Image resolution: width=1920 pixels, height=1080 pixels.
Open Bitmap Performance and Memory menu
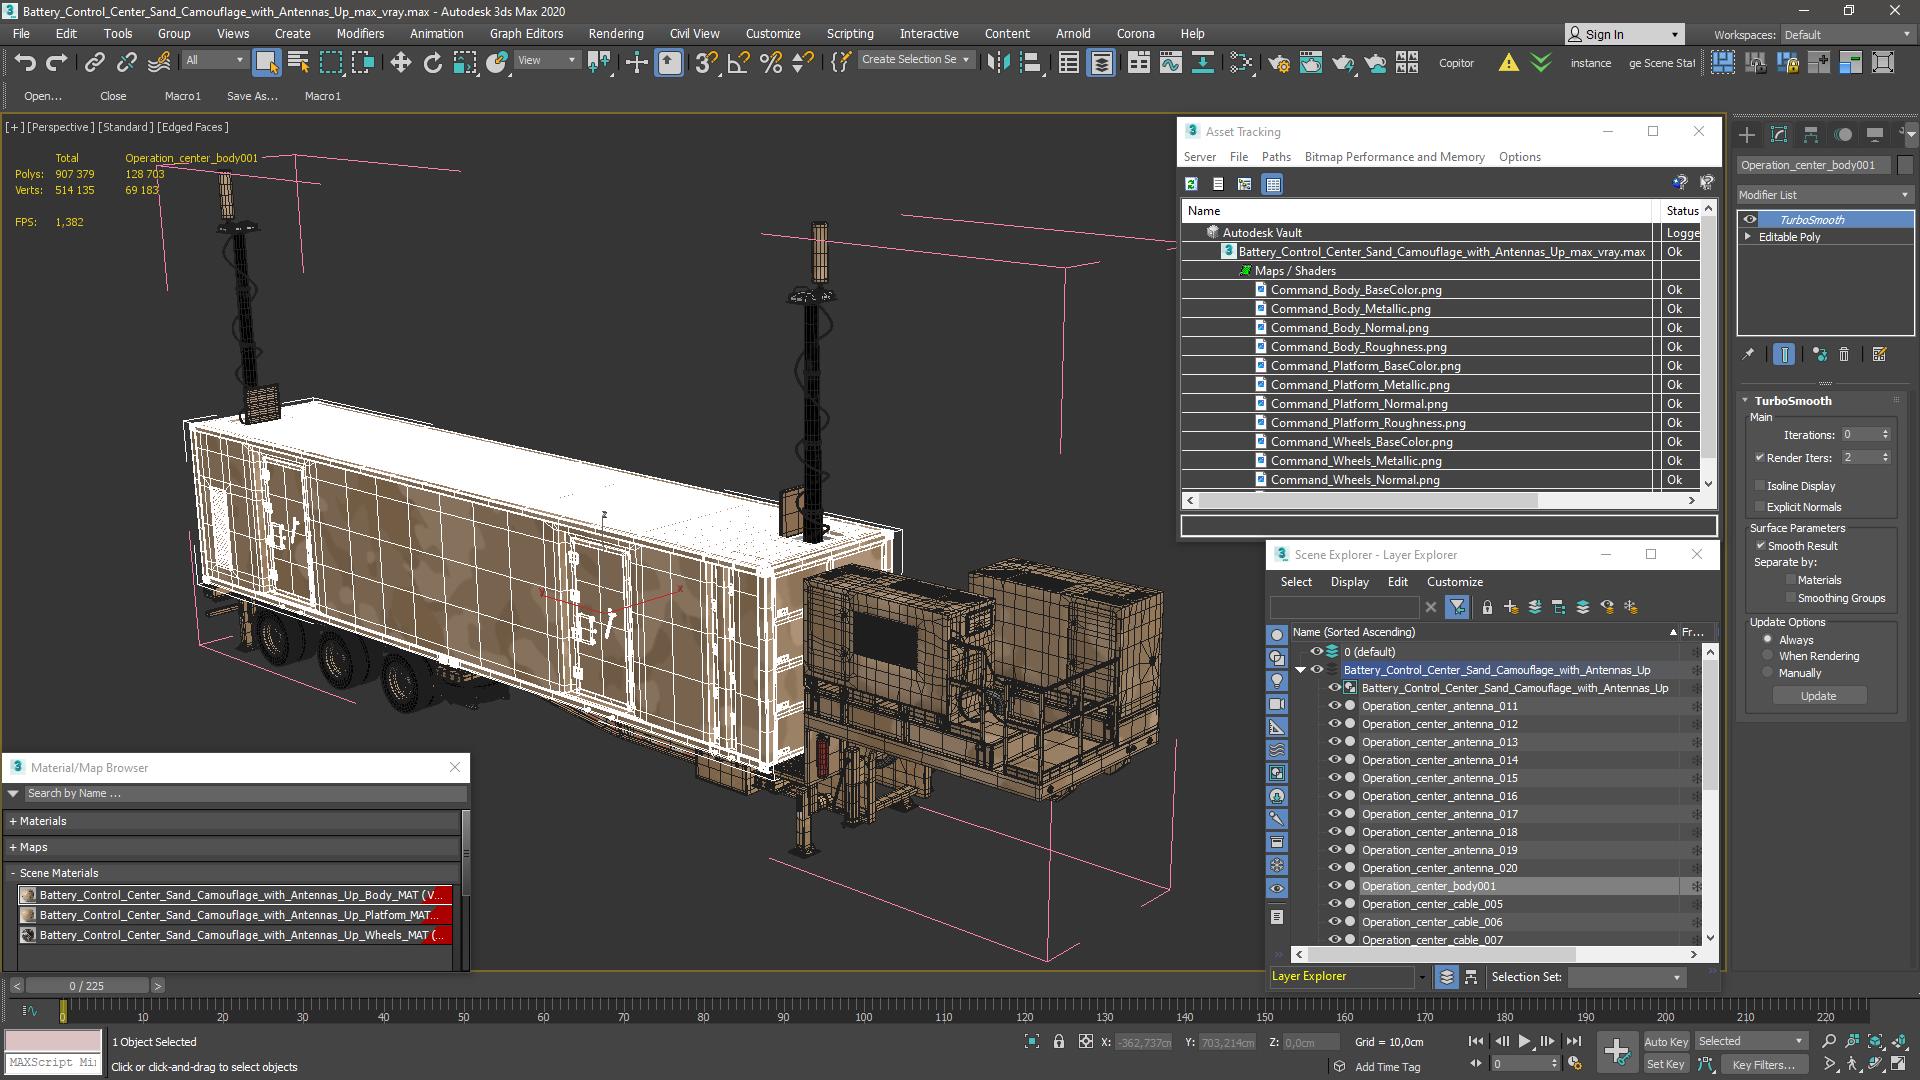(x=1394, y=157)
